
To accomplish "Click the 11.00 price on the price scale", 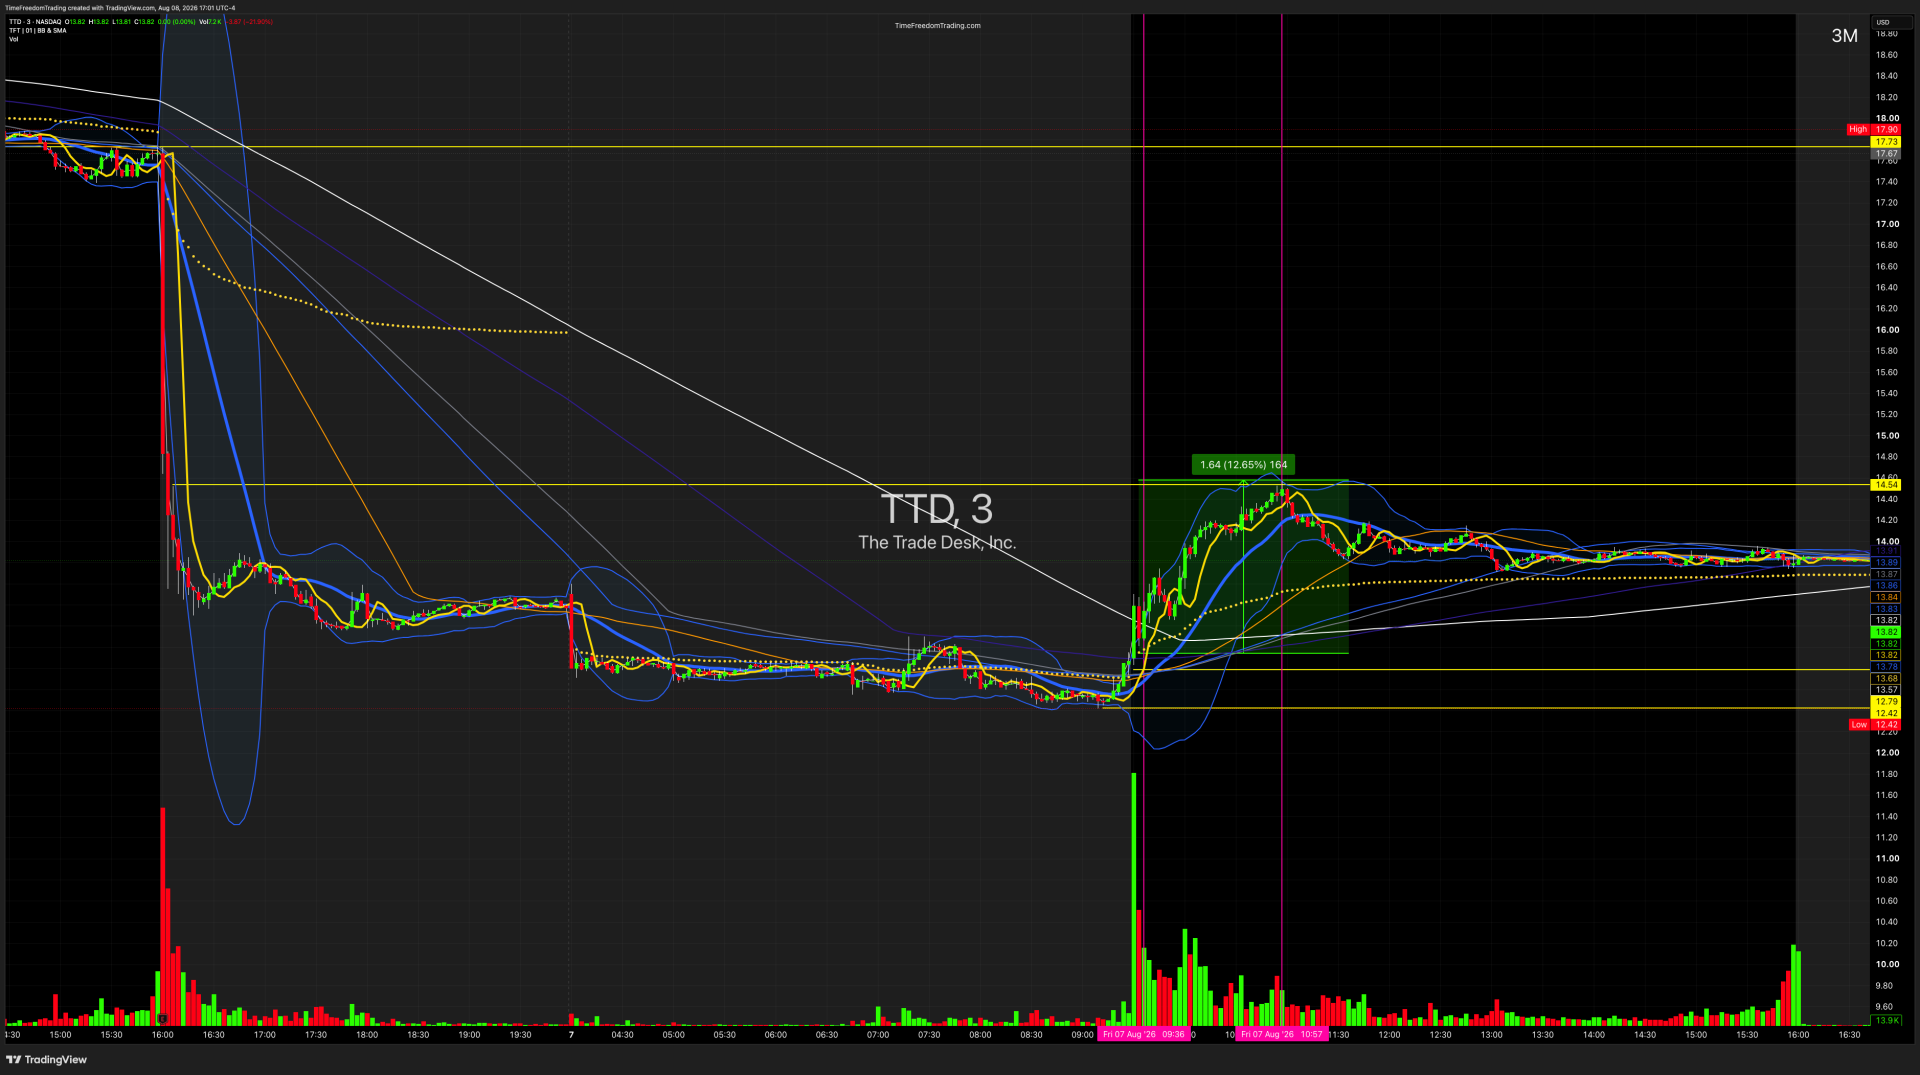I will [x=1887, y=859].
